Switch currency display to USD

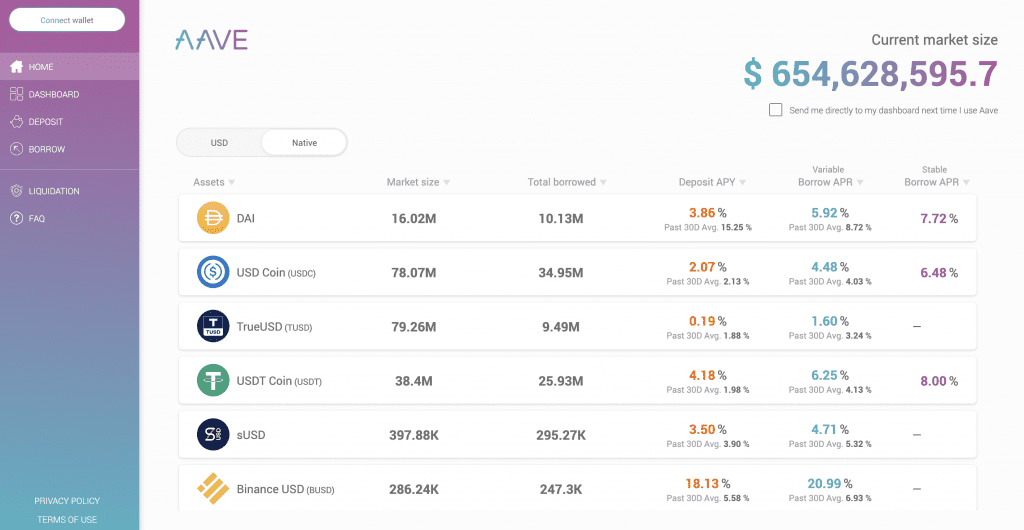219,143
